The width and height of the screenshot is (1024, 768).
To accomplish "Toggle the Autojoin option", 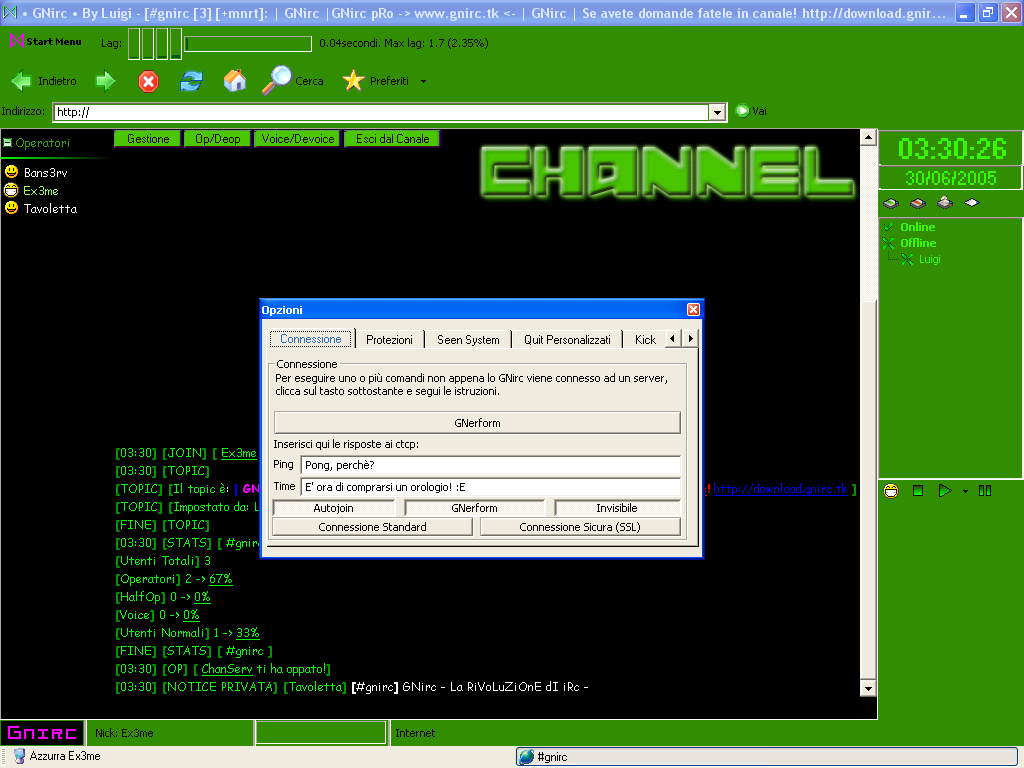I will (333, 508).
